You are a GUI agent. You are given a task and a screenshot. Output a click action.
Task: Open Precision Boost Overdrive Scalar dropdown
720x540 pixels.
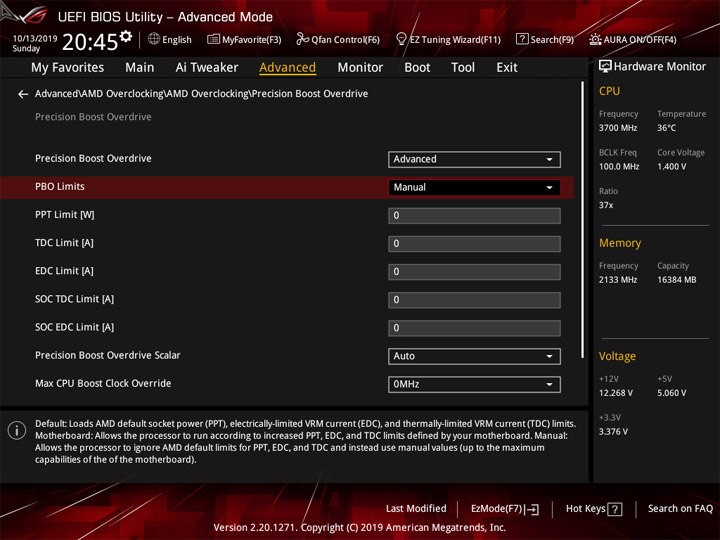pos(474,356)
